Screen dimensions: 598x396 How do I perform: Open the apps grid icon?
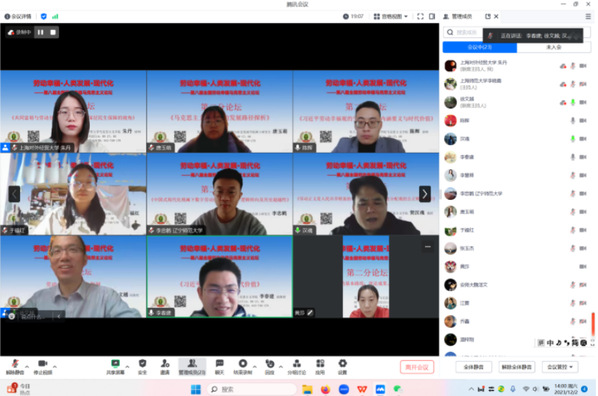pos(320,367)
